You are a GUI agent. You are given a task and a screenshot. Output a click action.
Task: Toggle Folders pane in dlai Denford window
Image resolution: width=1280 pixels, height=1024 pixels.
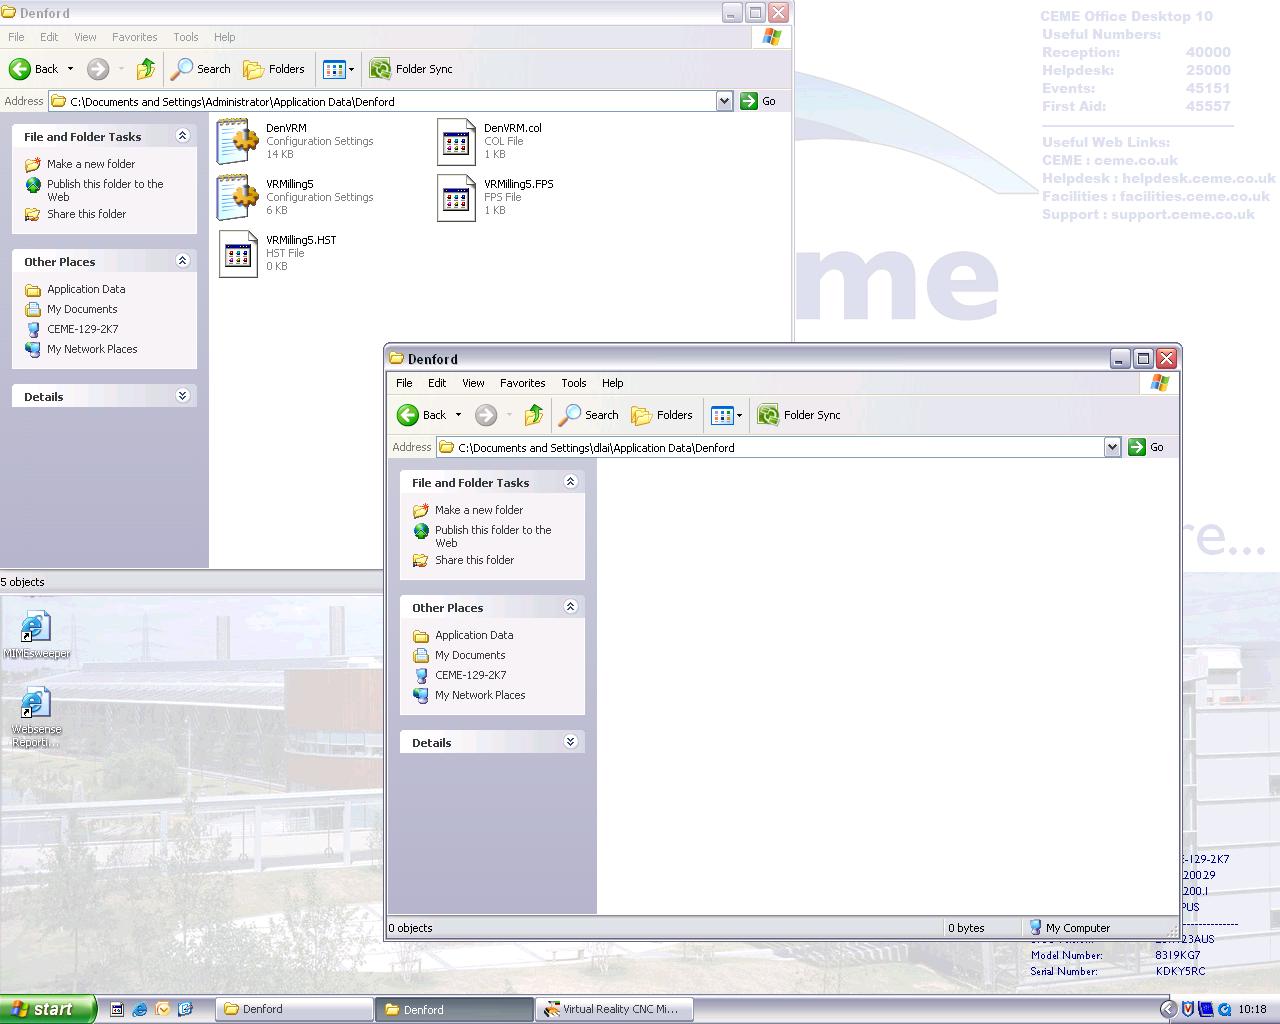click(662, 415)
